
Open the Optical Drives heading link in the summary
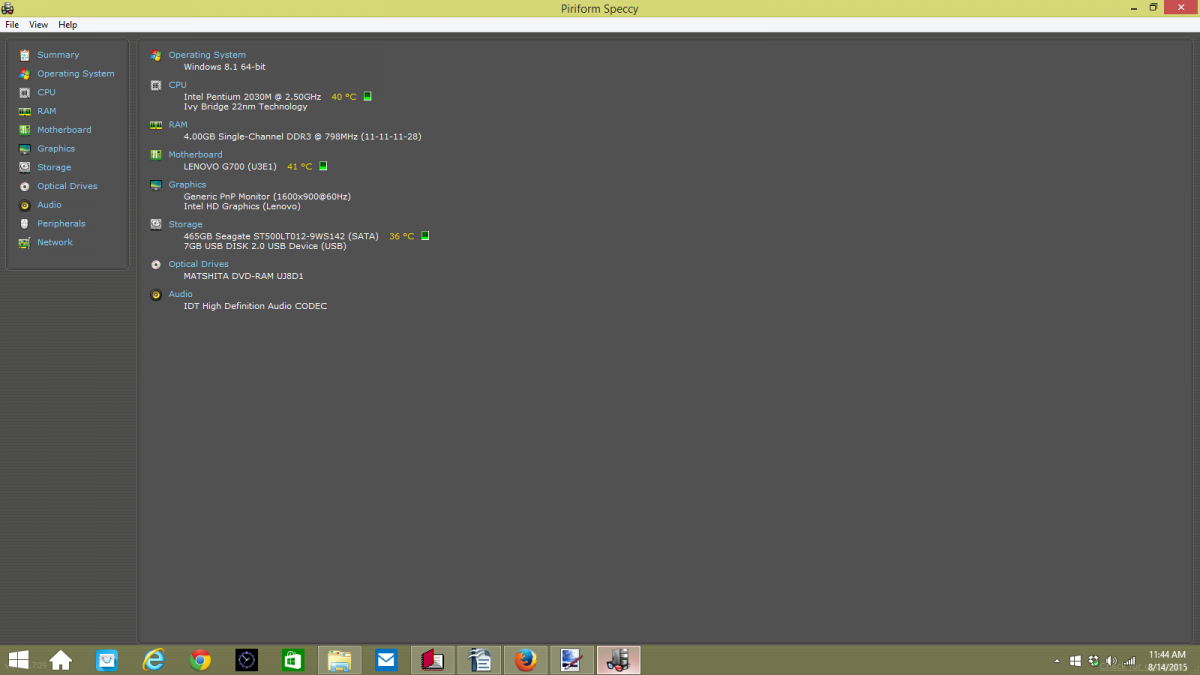198,265
